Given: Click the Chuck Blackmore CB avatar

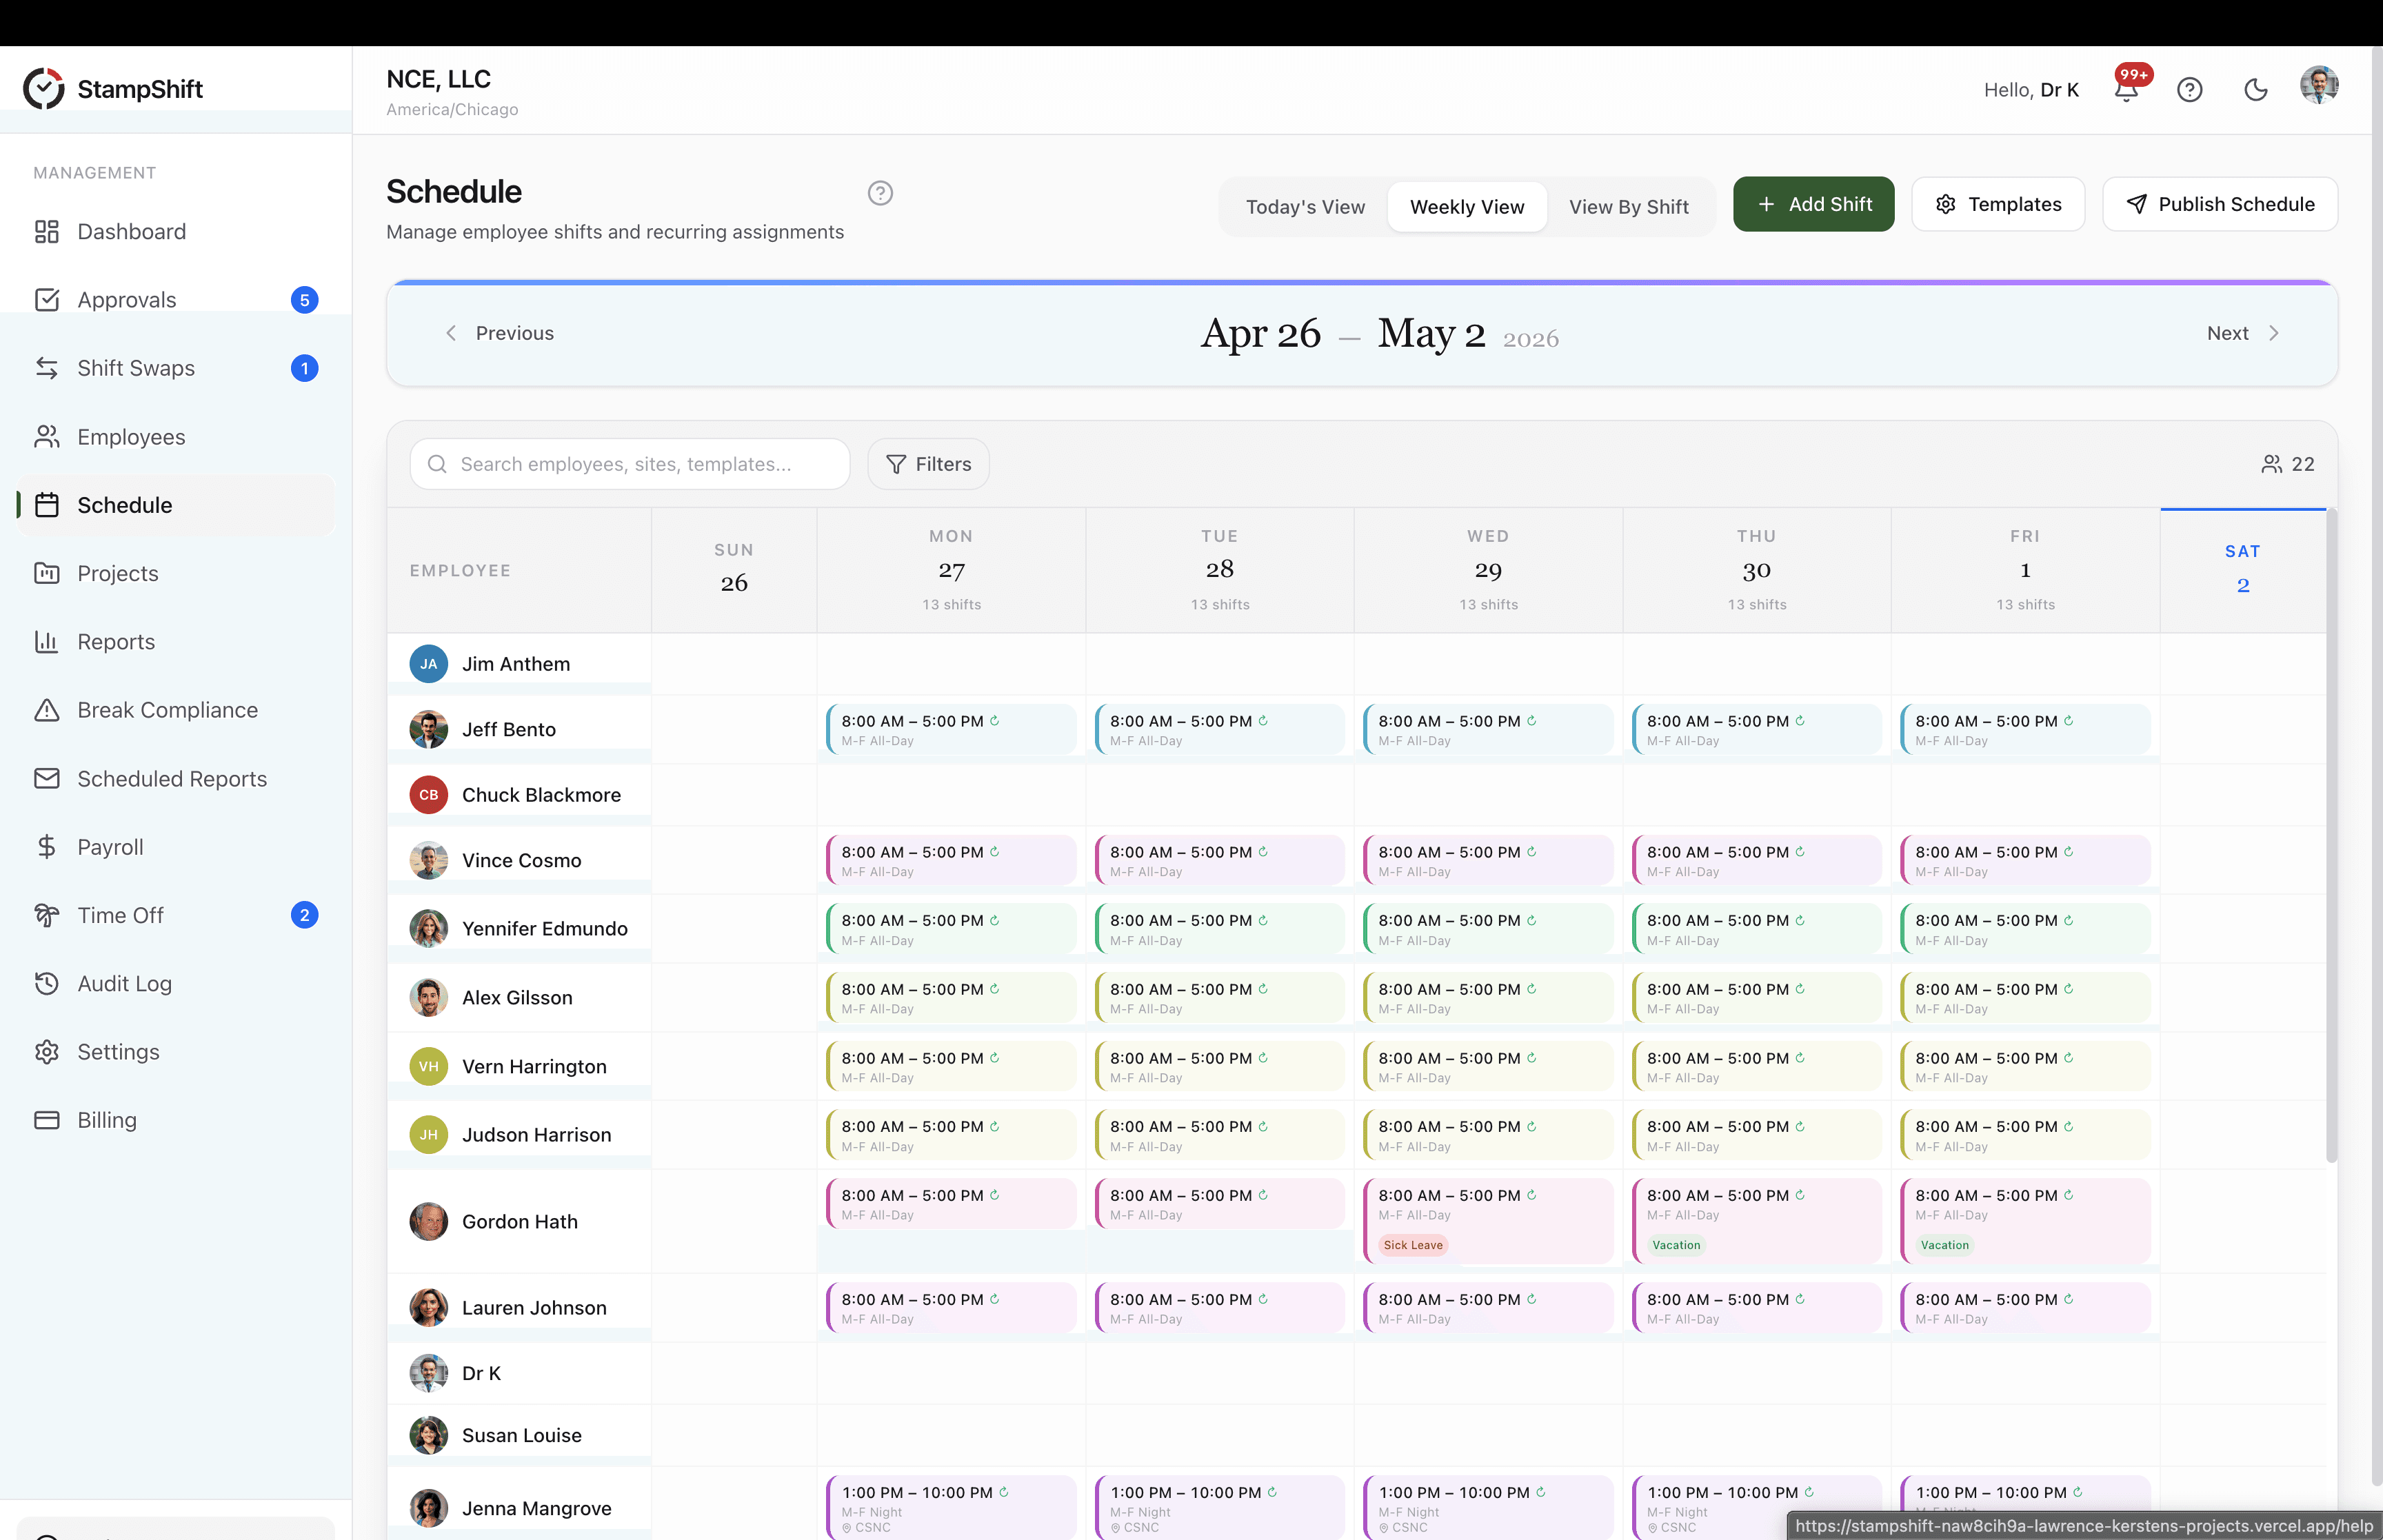Looking at the screenshot, I should tap(428, 795).
